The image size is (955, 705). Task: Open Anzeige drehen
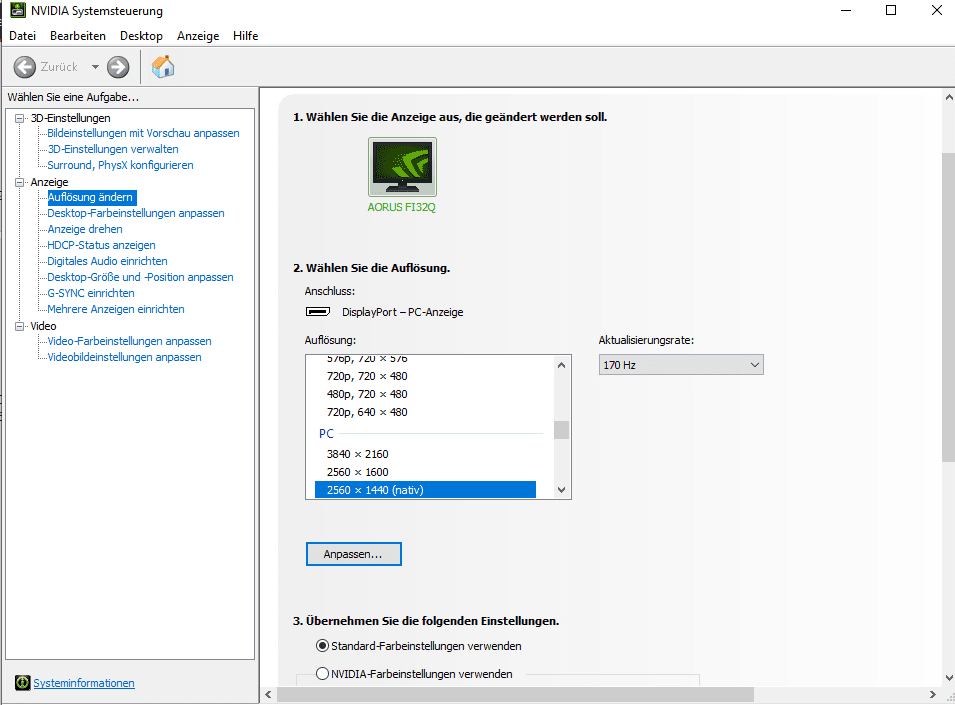point(85,229)
